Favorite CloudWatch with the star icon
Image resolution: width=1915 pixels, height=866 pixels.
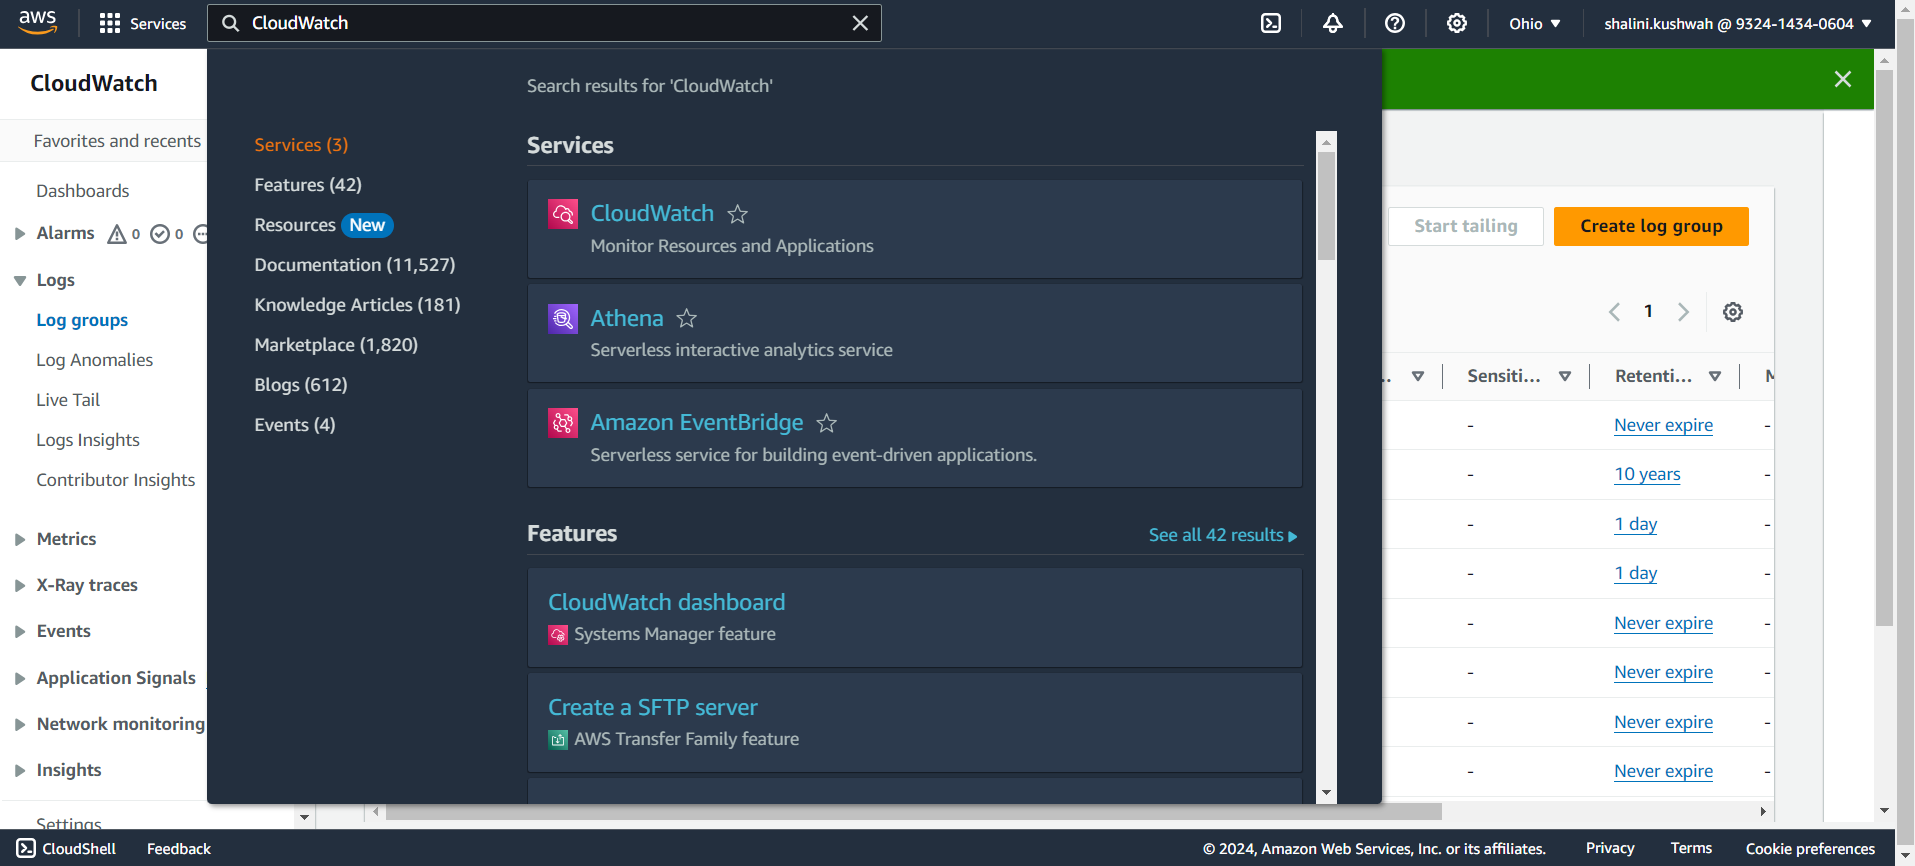(x=737, y=214)
